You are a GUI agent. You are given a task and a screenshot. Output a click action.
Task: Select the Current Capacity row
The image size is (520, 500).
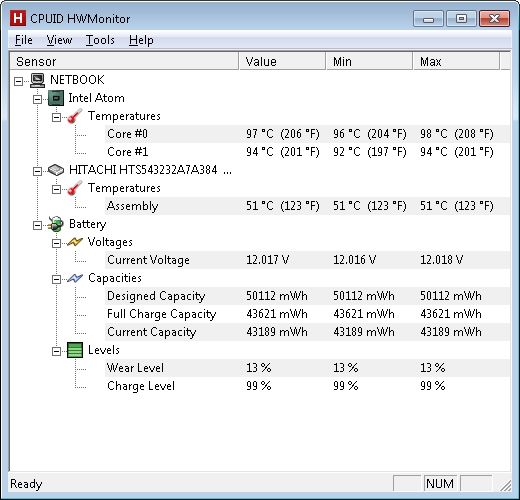pos(307,332)
